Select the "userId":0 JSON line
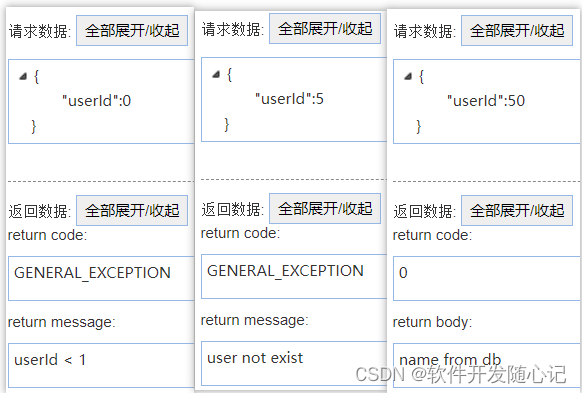This screenshot has height=393, width=582. 97,101
